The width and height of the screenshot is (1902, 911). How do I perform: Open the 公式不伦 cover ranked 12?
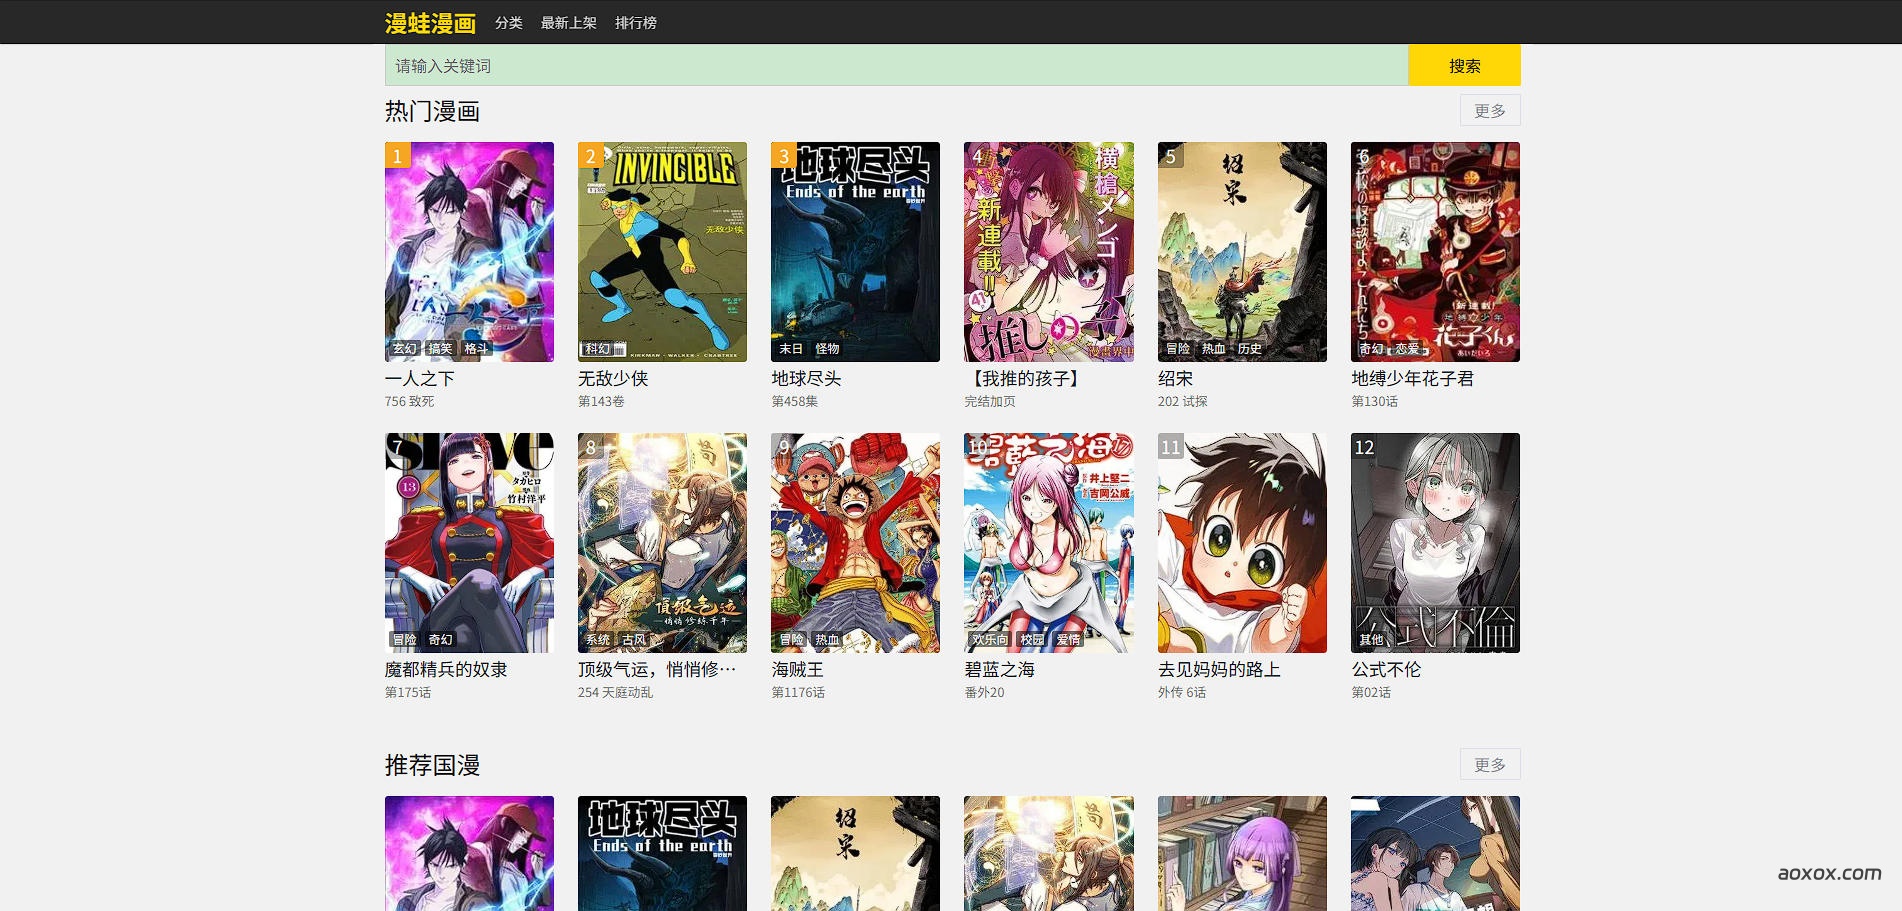1435,542
